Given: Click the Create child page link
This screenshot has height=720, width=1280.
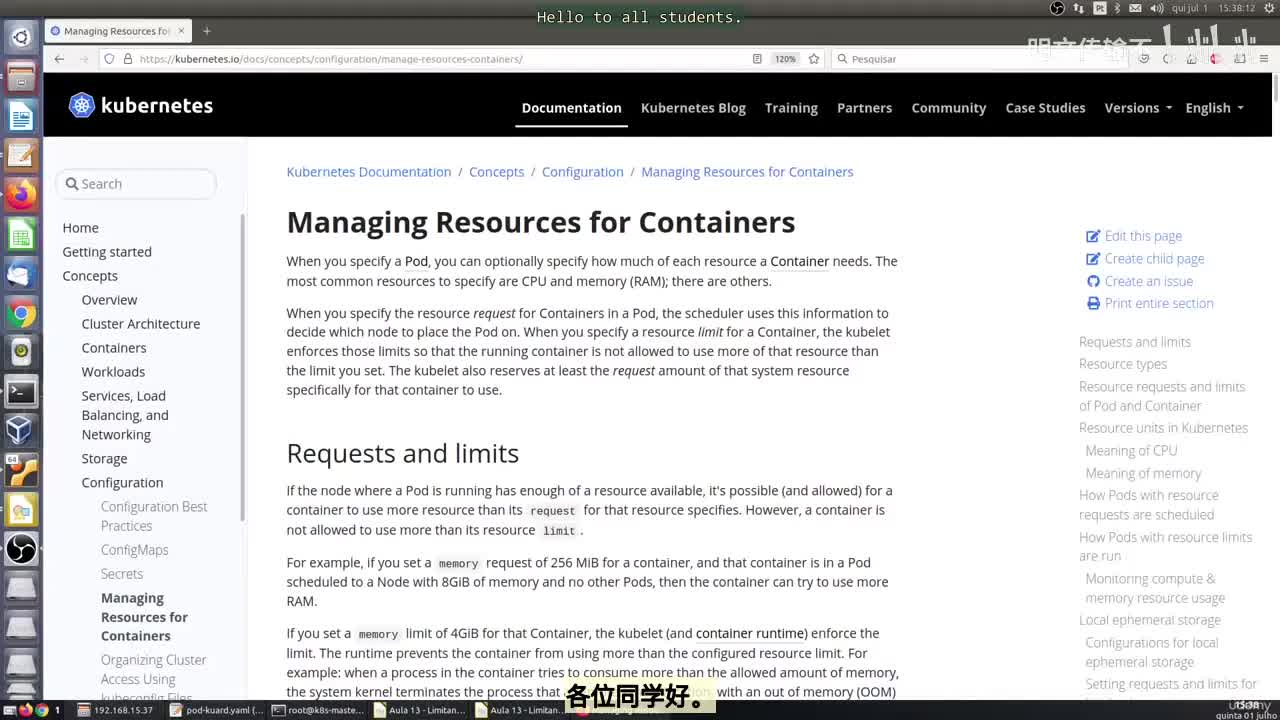Looking at the screenshot, I should click(x=1145, y=258).
